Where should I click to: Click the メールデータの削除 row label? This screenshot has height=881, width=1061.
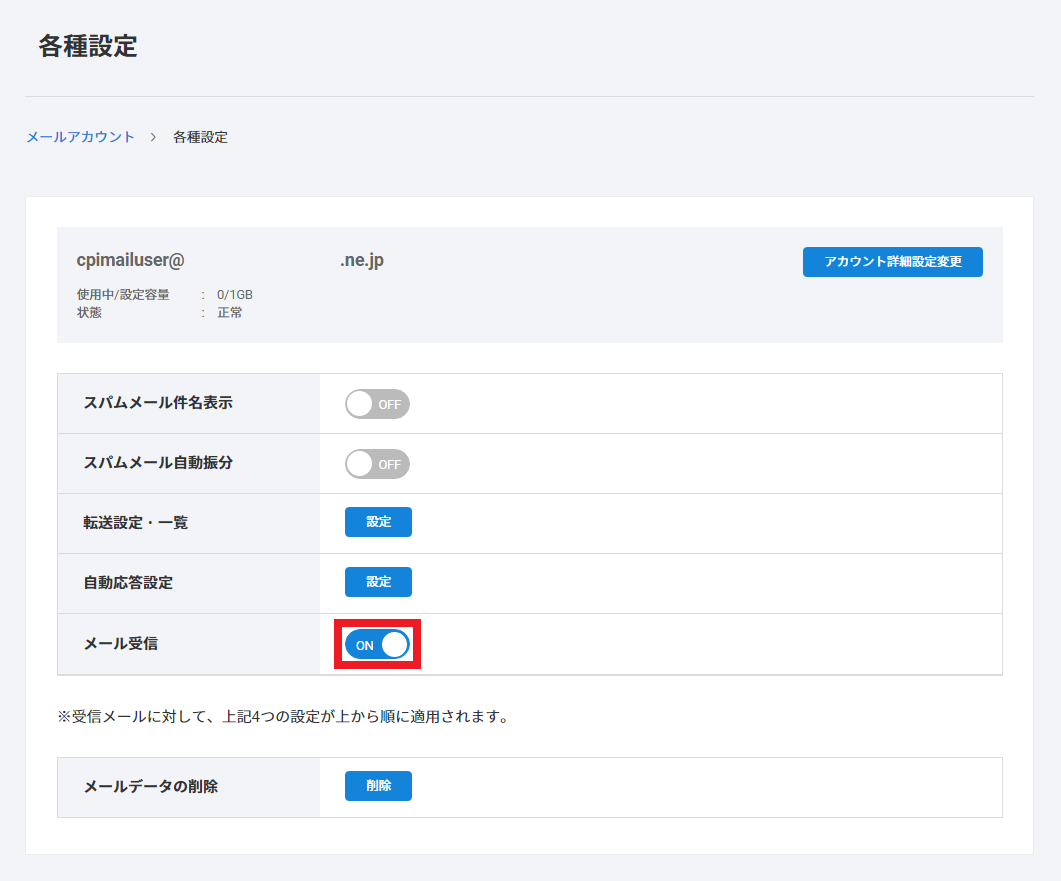tap(150, 787)
